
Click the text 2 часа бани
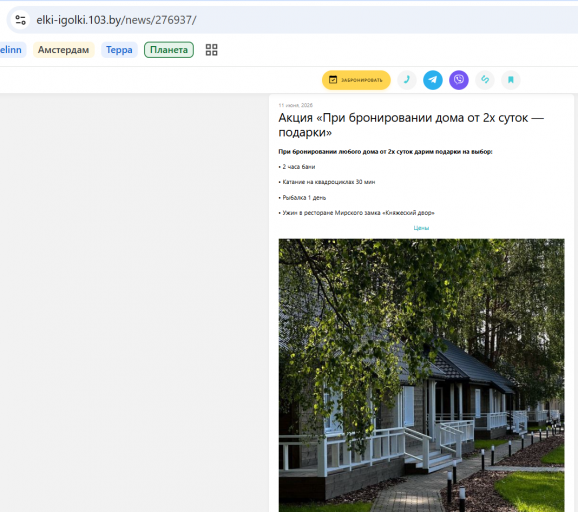(297, 167)
